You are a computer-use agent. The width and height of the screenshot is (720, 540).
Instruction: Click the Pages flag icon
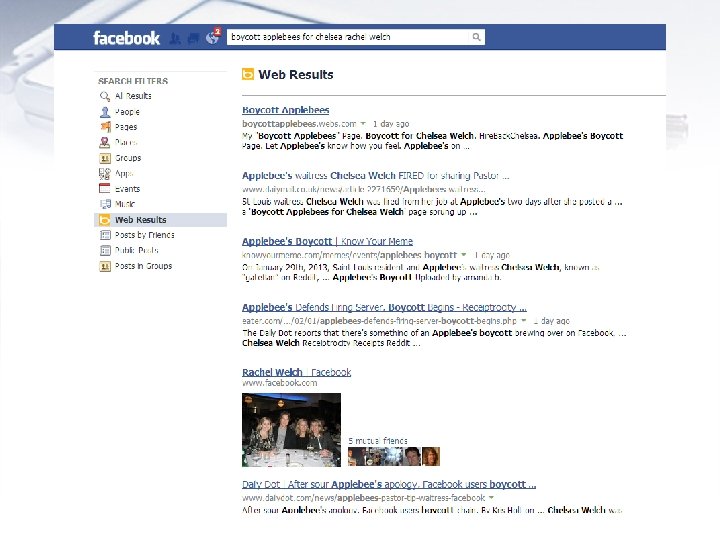pos(105,127)
